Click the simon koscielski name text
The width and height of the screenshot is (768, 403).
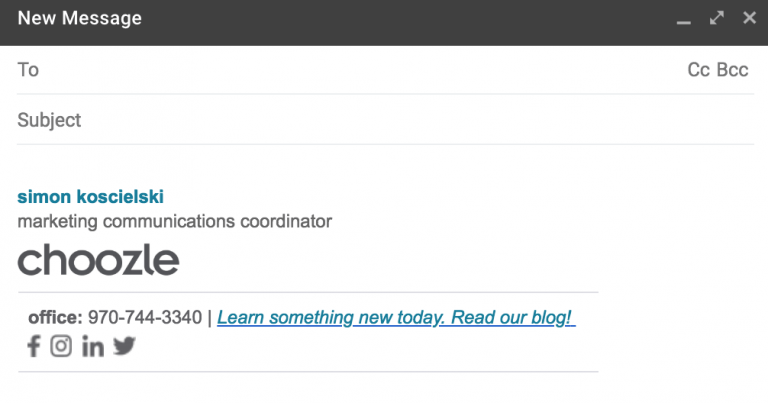tap(91, 197)
